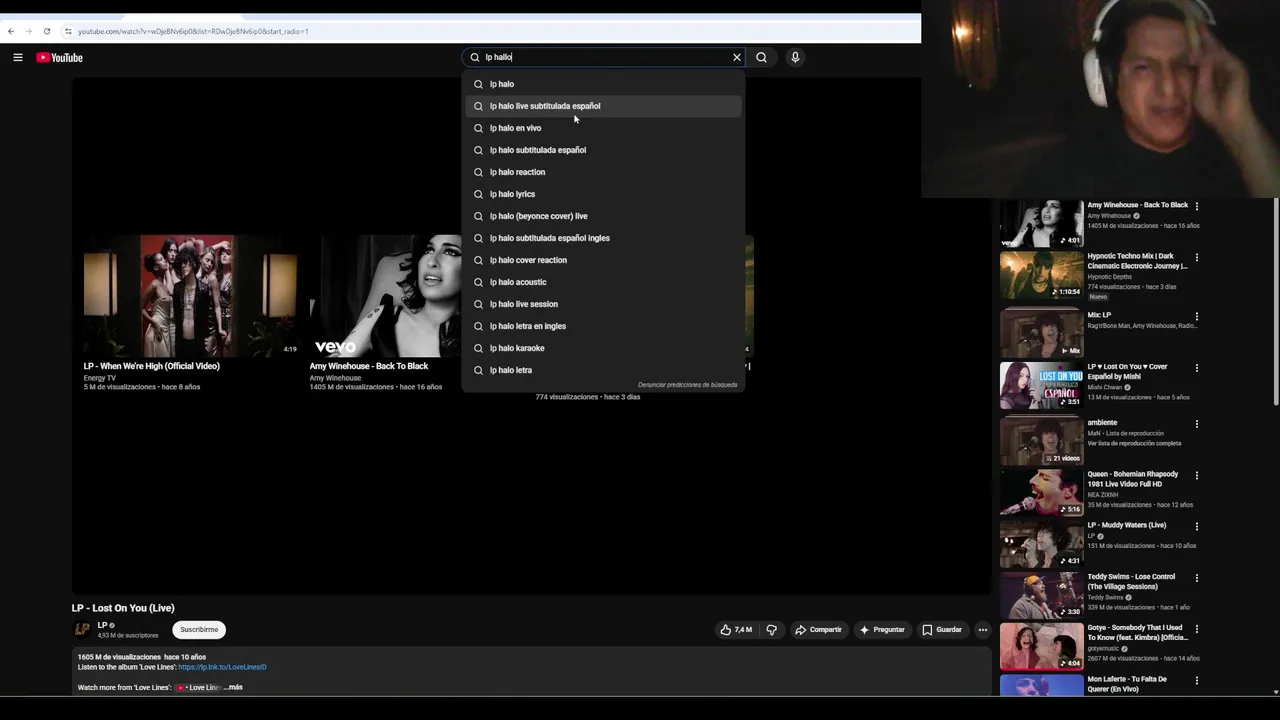The width and height of the screenshot is (1280, 720).
Task: Open the 'Mix: LP' playlist thumbnail
Action: [x=1040, y=333]
